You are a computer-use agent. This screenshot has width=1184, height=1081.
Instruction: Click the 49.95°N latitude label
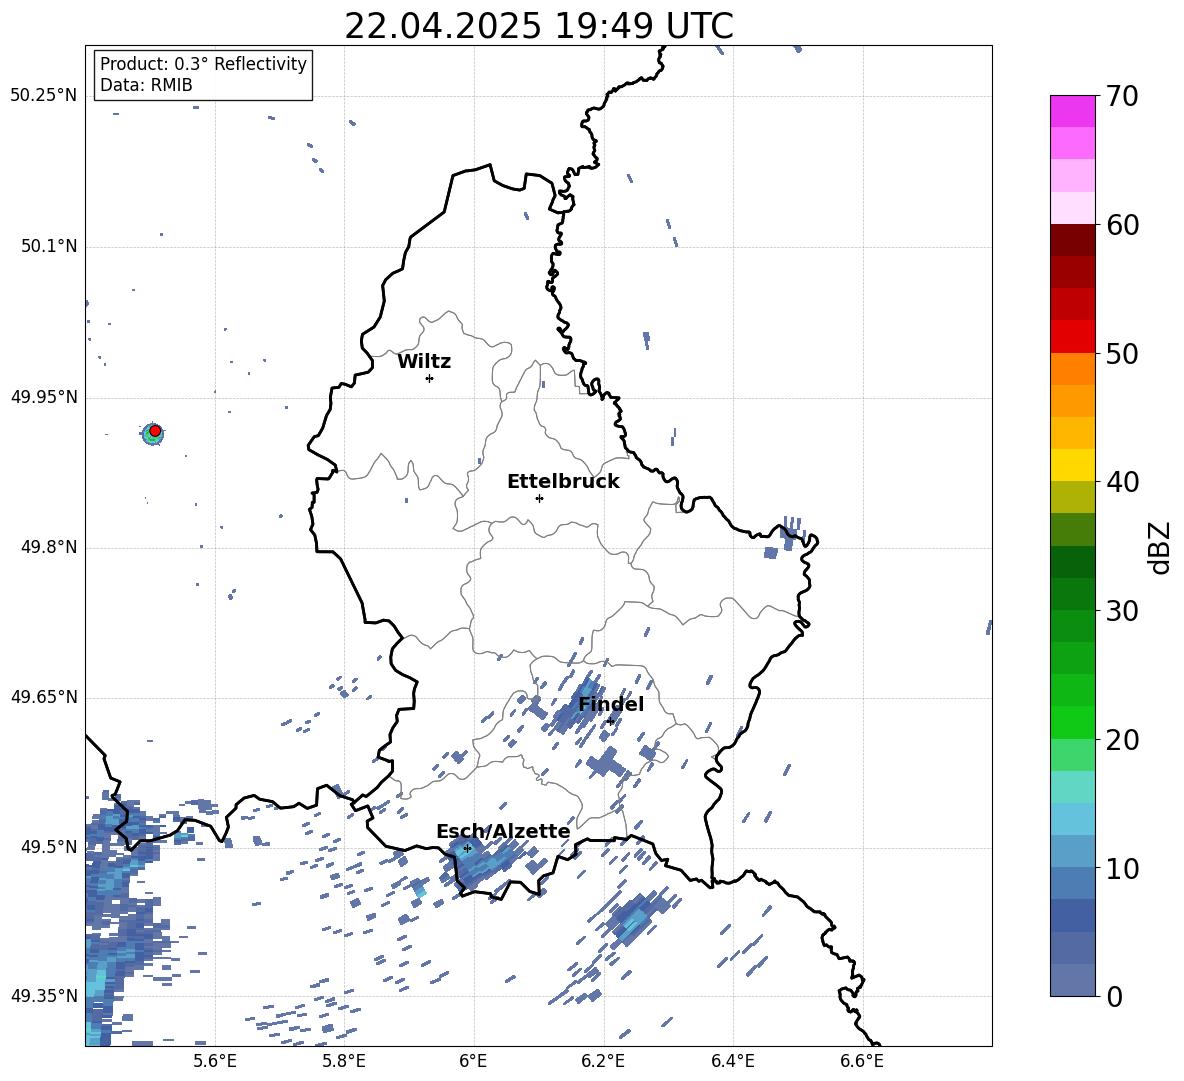point(43,397)
